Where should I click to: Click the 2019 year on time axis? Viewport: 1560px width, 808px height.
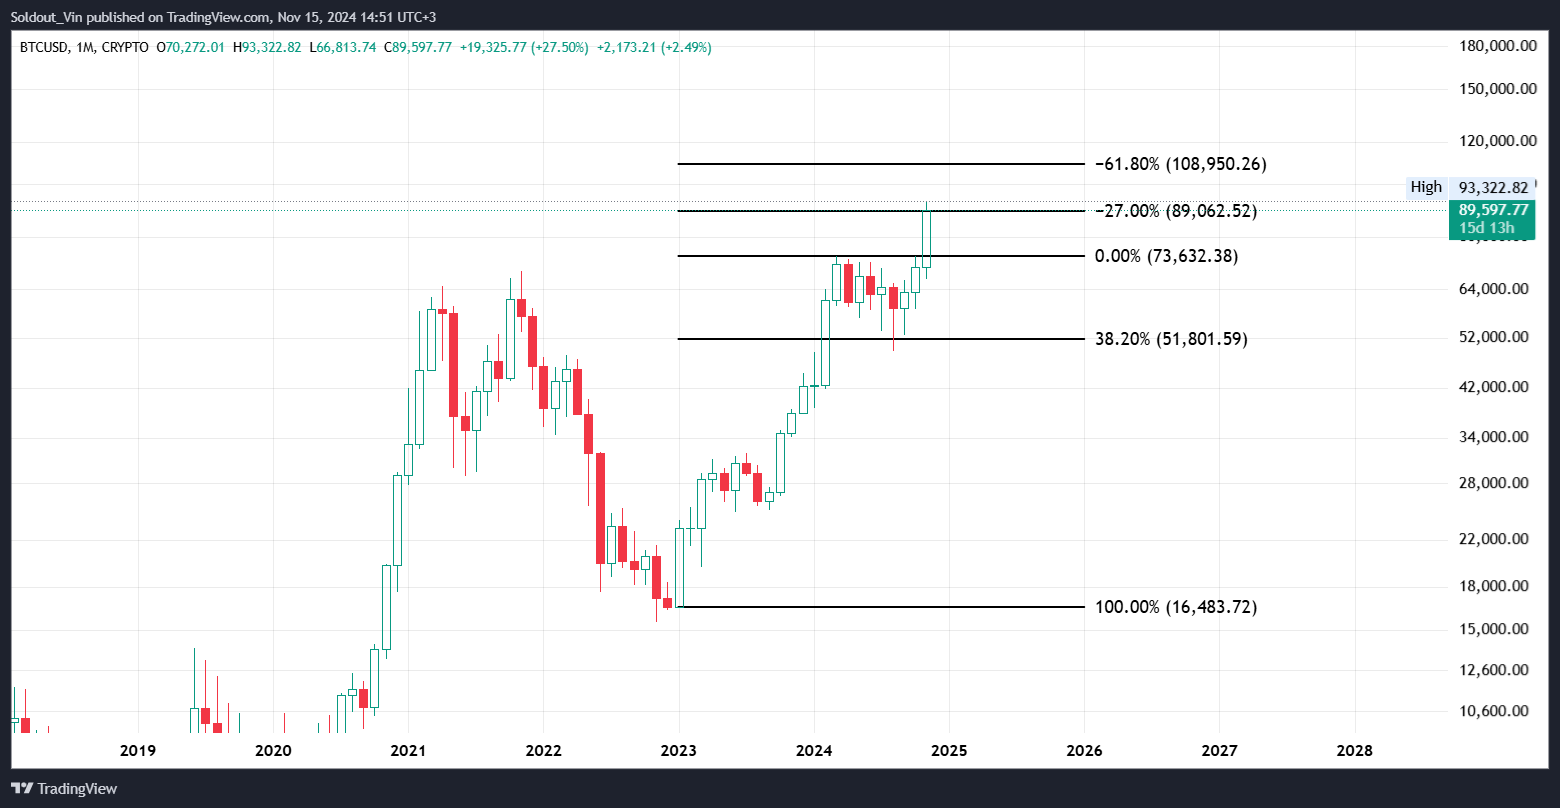pyautogui.click(x=138, y=750)
